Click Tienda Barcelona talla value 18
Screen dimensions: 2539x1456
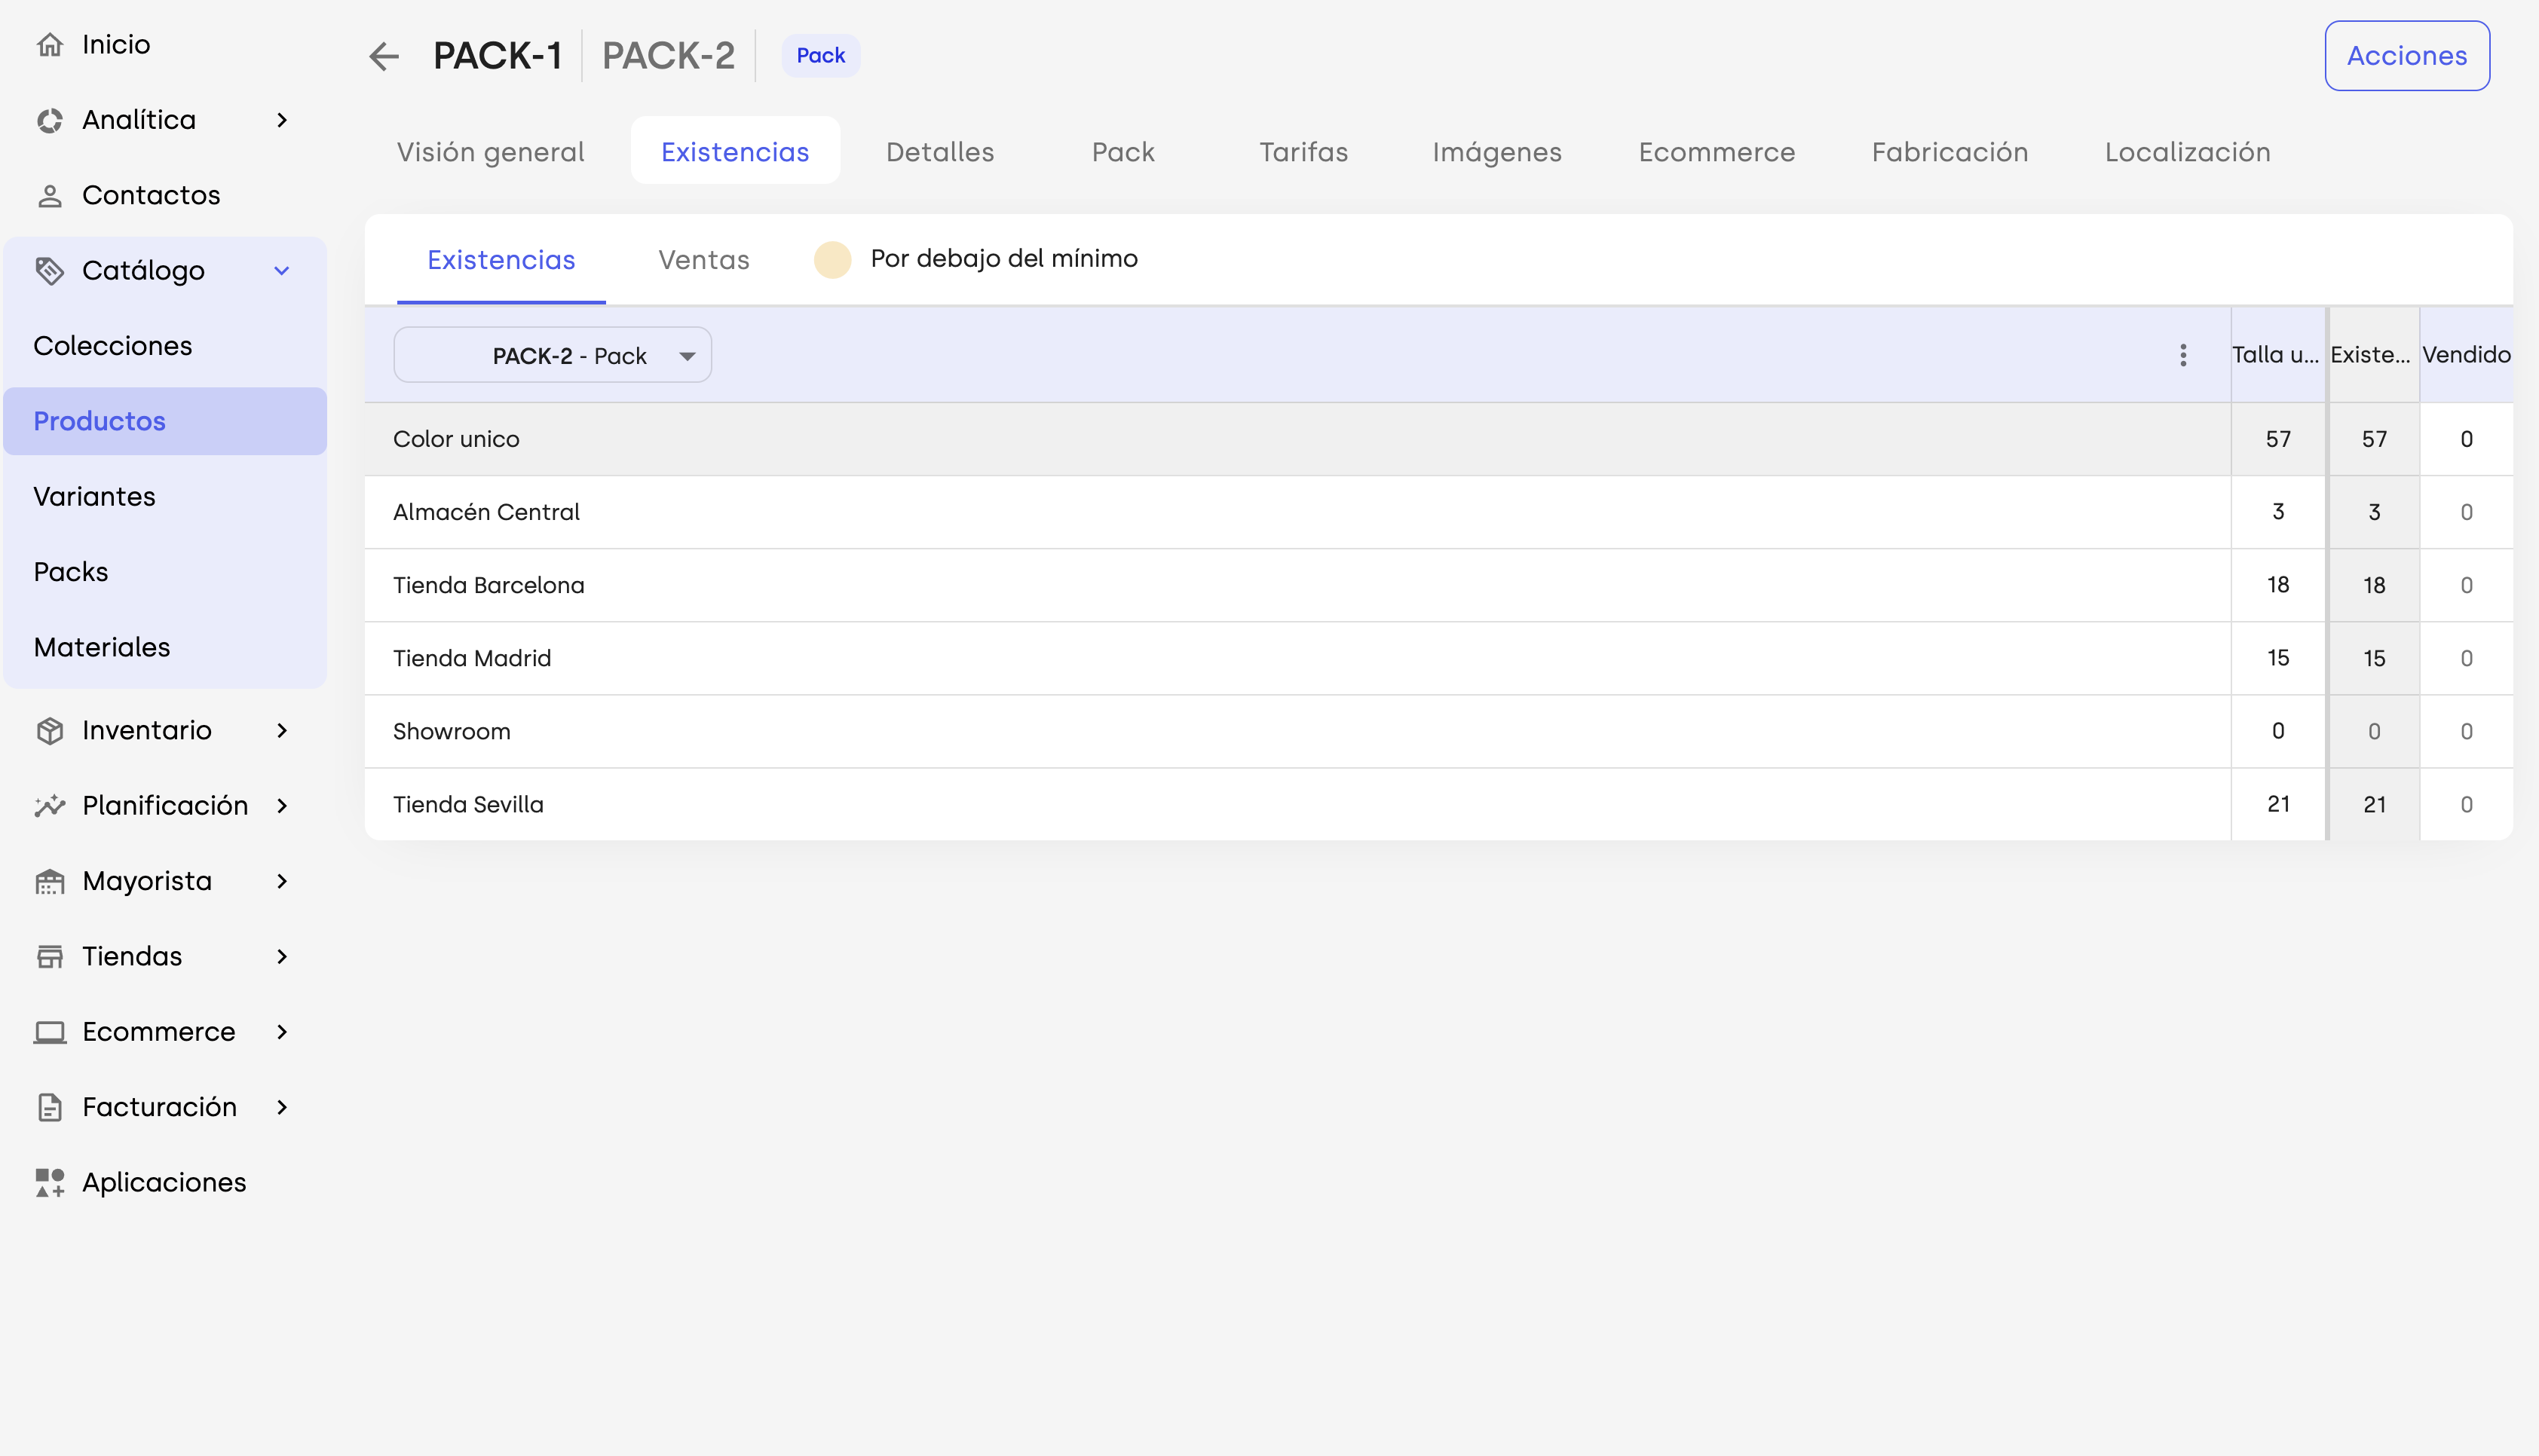tap(2278, 585)
